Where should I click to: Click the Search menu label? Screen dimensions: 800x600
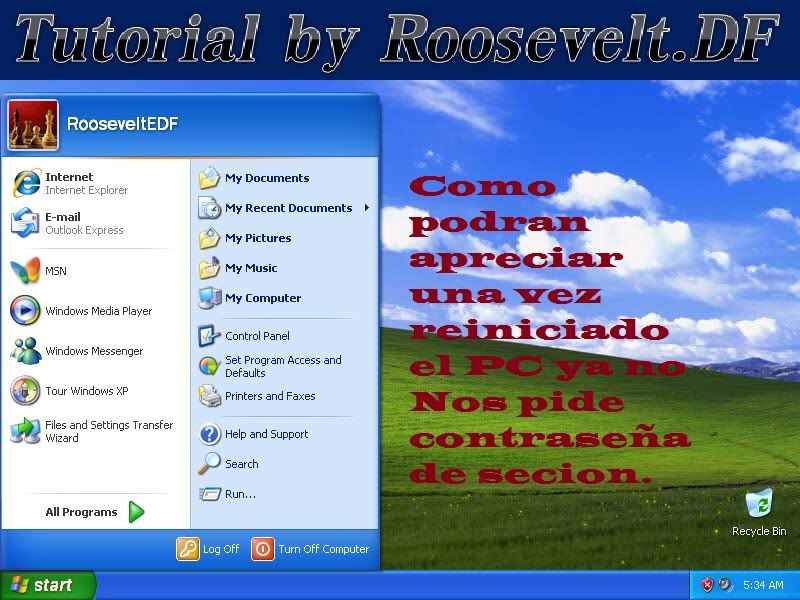pos(242,464)
